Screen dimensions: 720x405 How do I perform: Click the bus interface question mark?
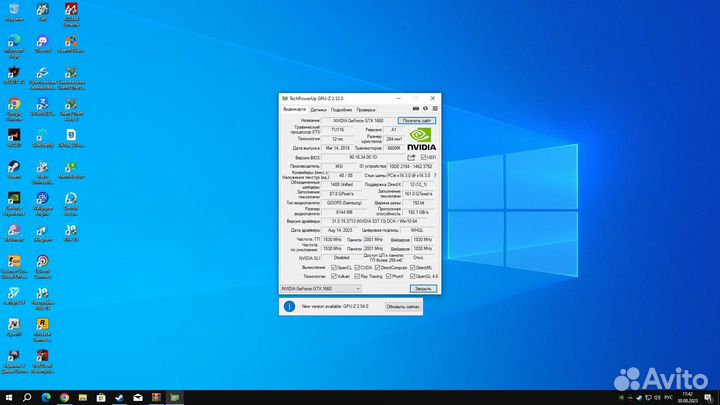[435, 175]
